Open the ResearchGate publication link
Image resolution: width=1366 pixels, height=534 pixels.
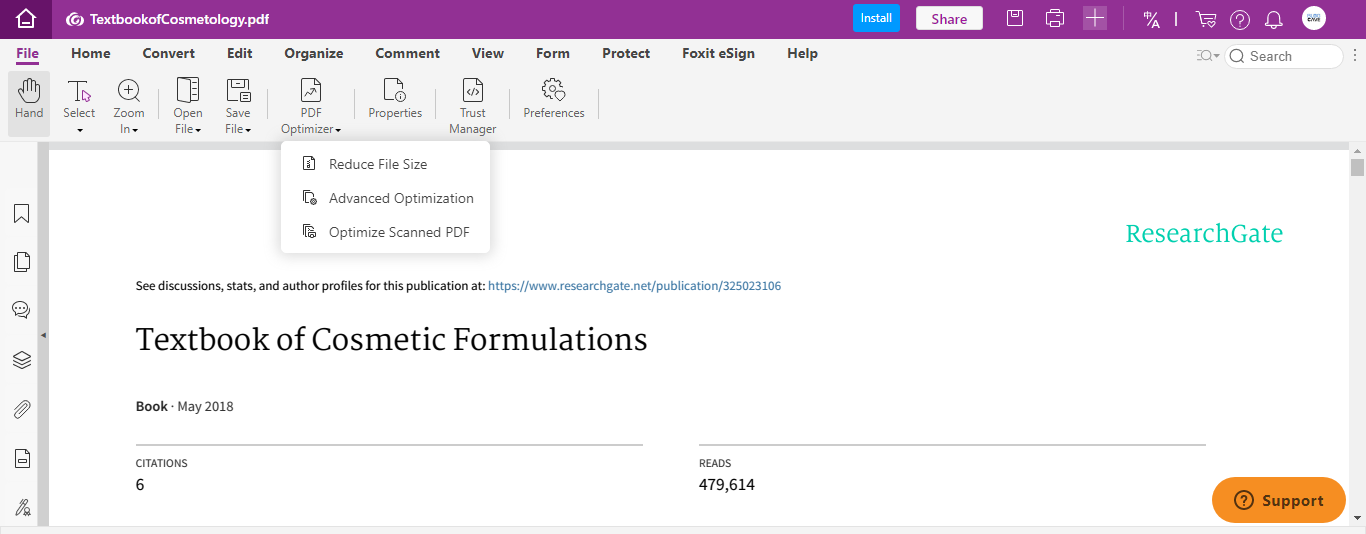pos(634,286)
